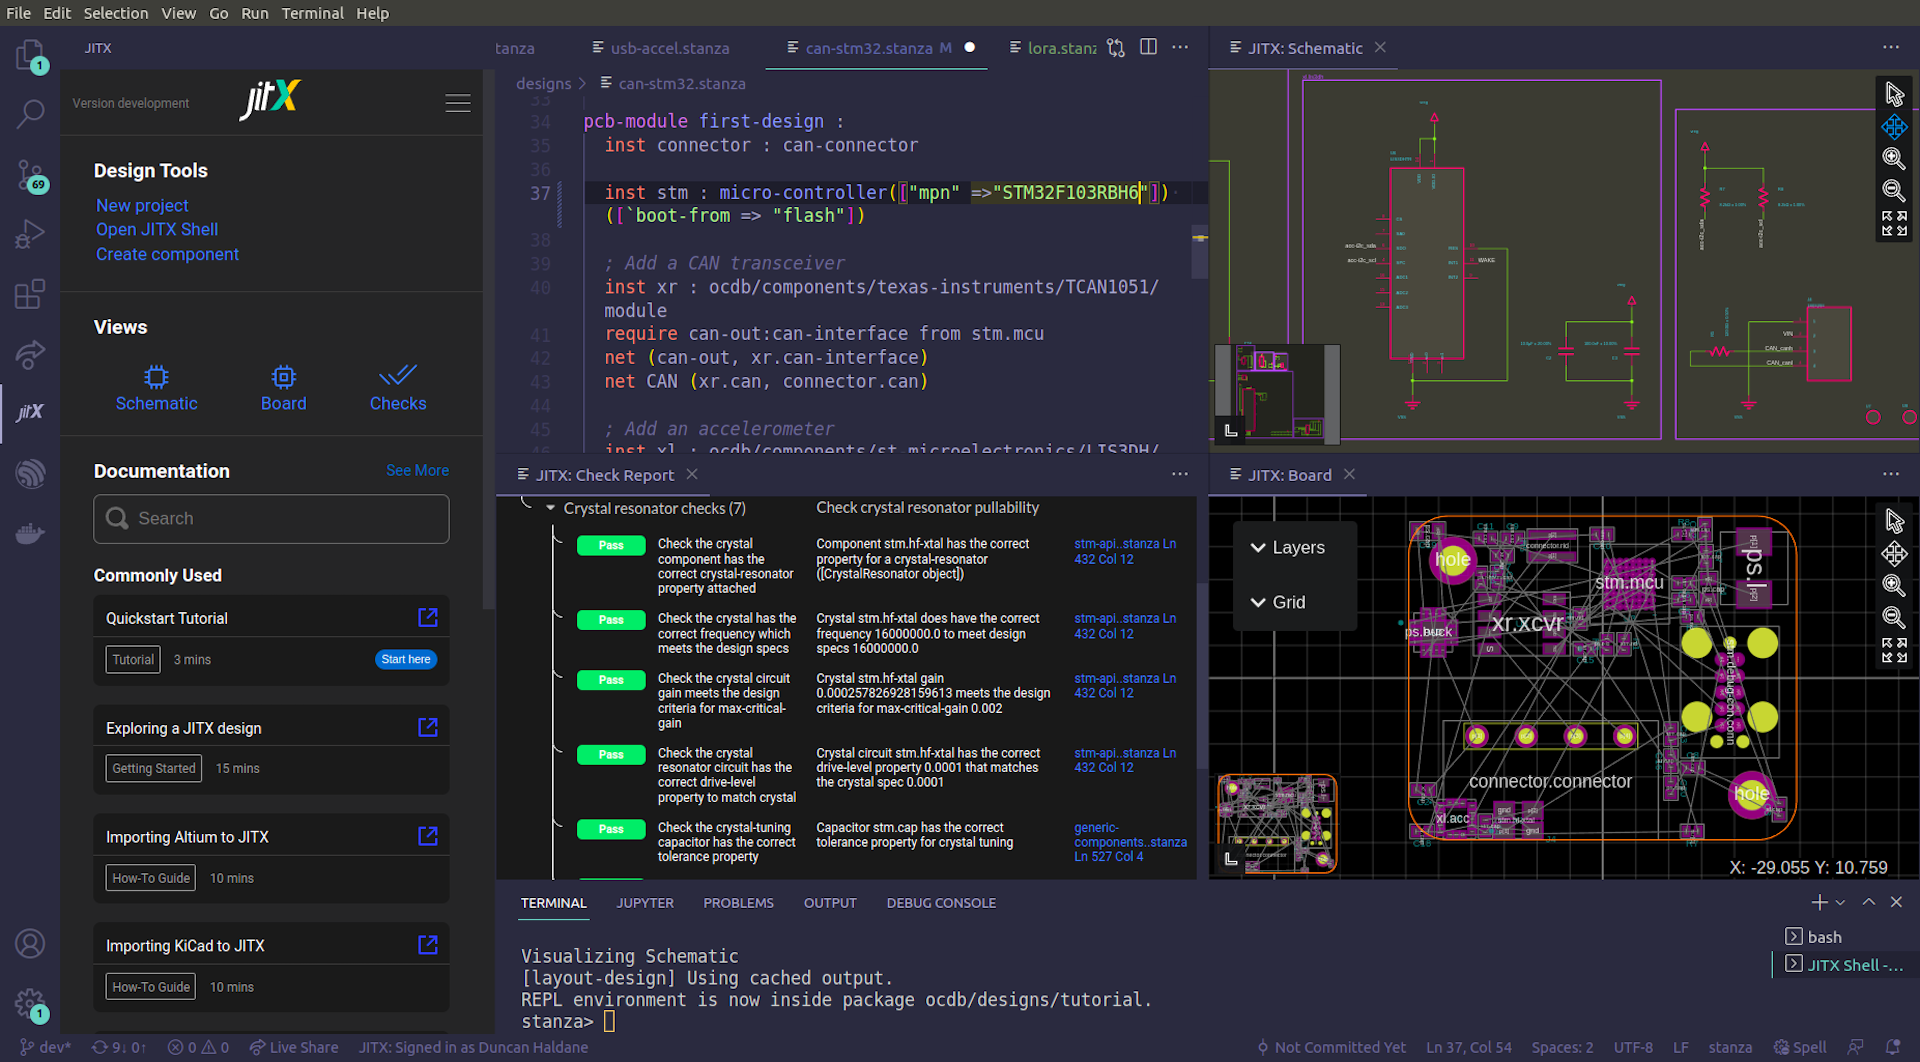Select the JITX Shell terminal entry

pyautogui.click(x=1845, y=965)
